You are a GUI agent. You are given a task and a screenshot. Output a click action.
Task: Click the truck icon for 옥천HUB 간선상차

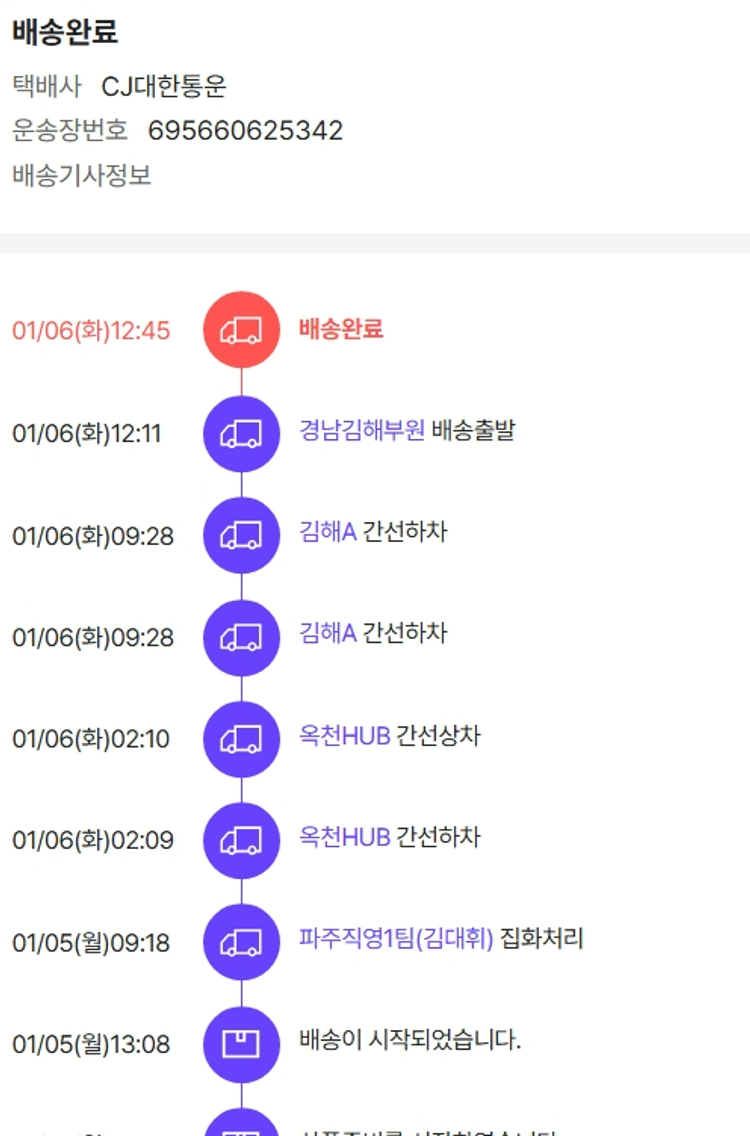(x=241, y=739)
